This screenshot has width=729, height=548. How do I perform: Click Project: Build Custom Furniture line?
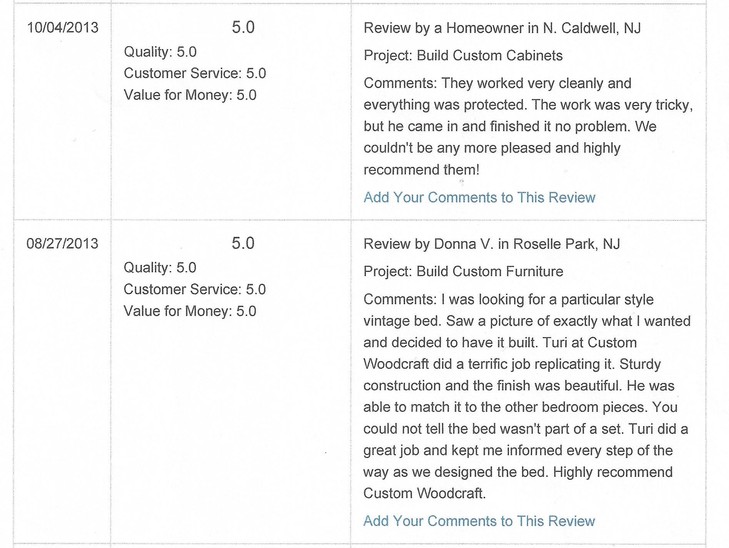pyautogui.click(x=463, y=271)
